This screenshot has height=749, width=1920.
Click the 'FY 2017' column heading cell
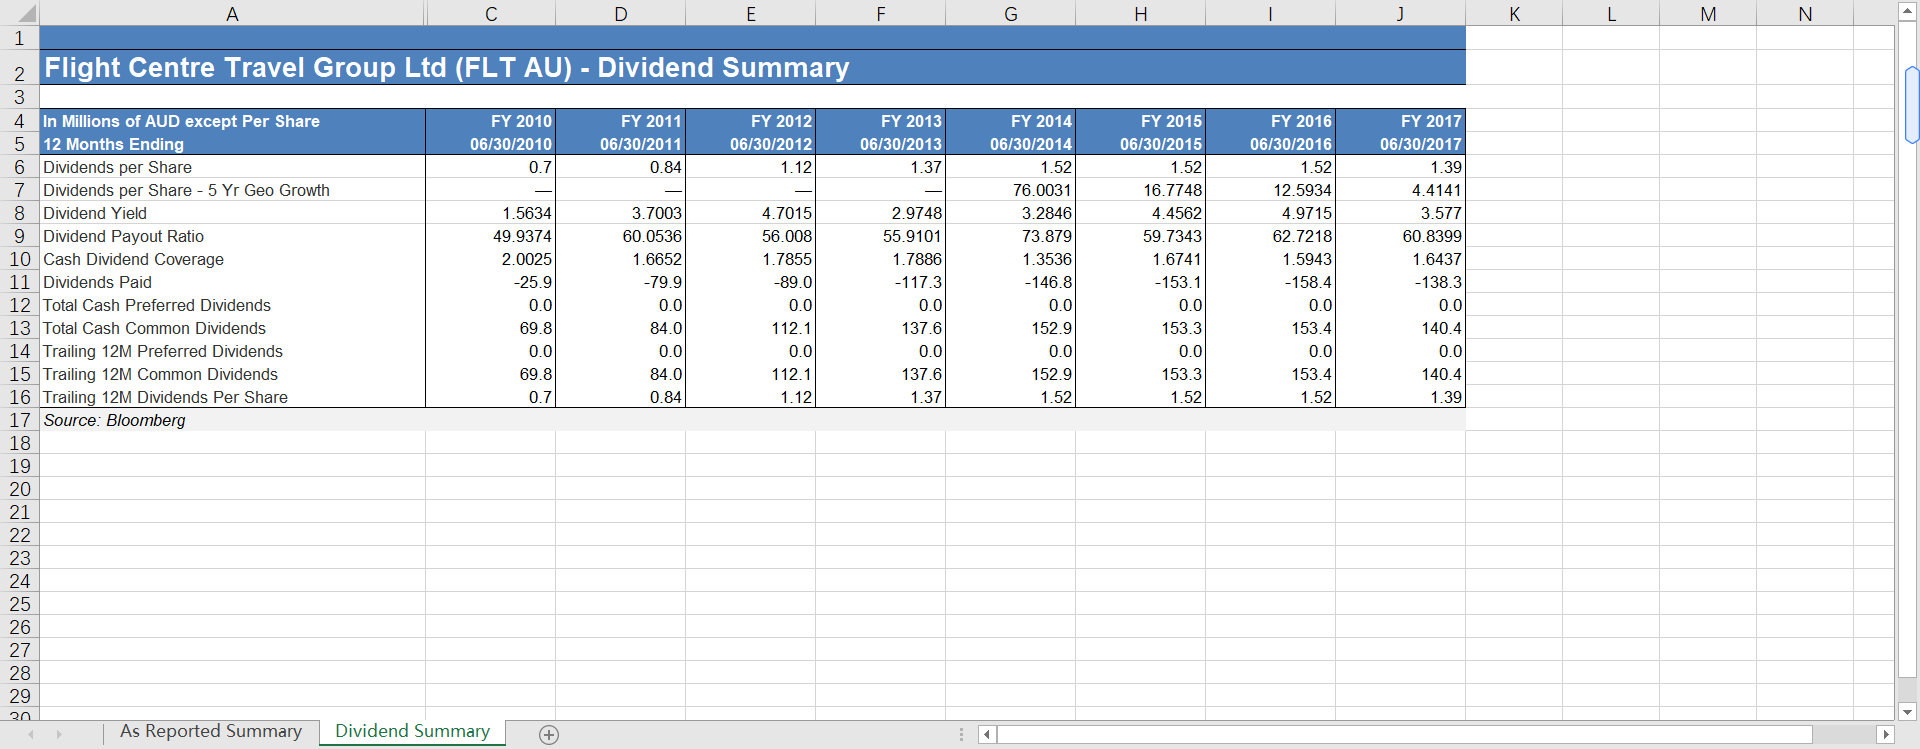coord(1401,121)
